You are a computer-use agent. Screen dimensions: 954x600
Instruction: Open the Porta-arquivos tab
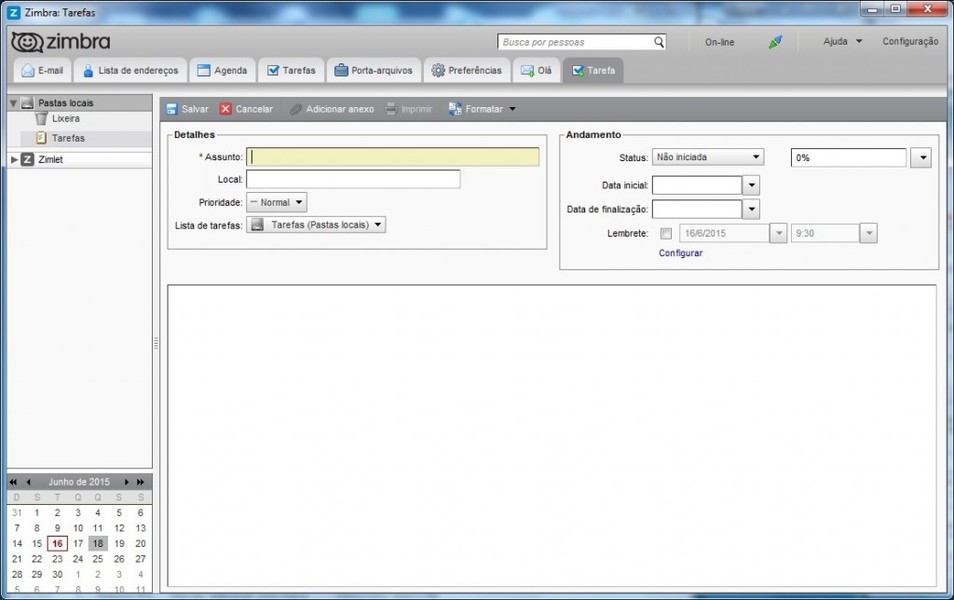[x=374, y=71]
